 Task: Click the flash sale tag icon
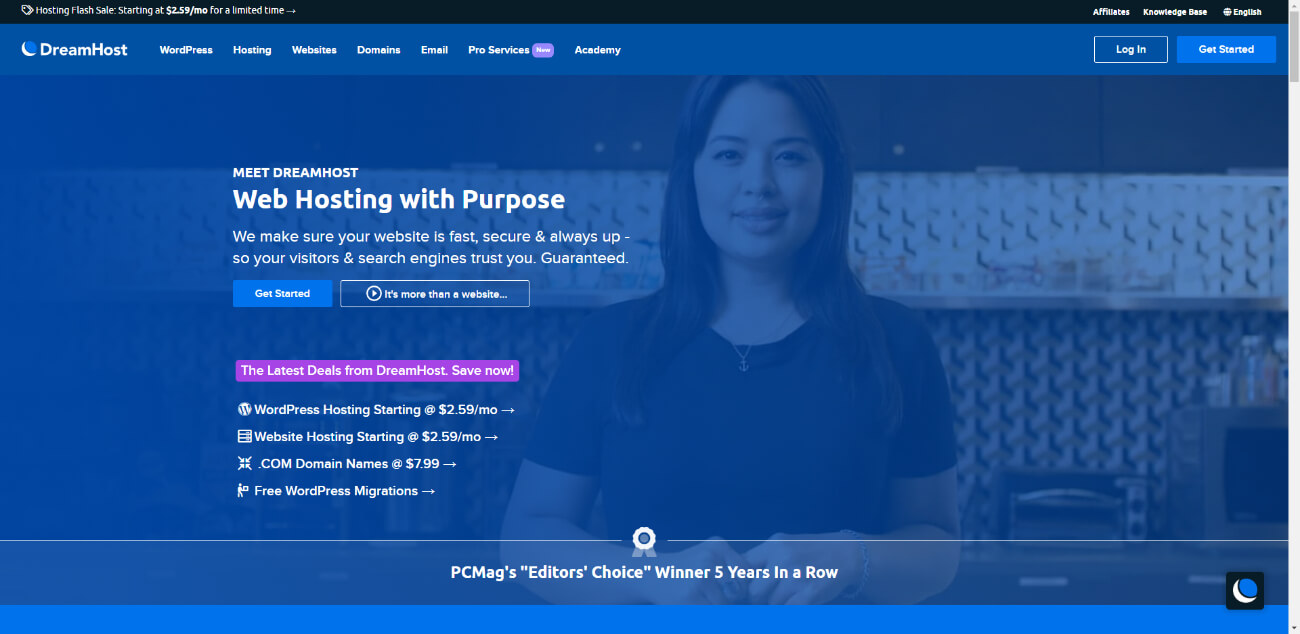27,11
